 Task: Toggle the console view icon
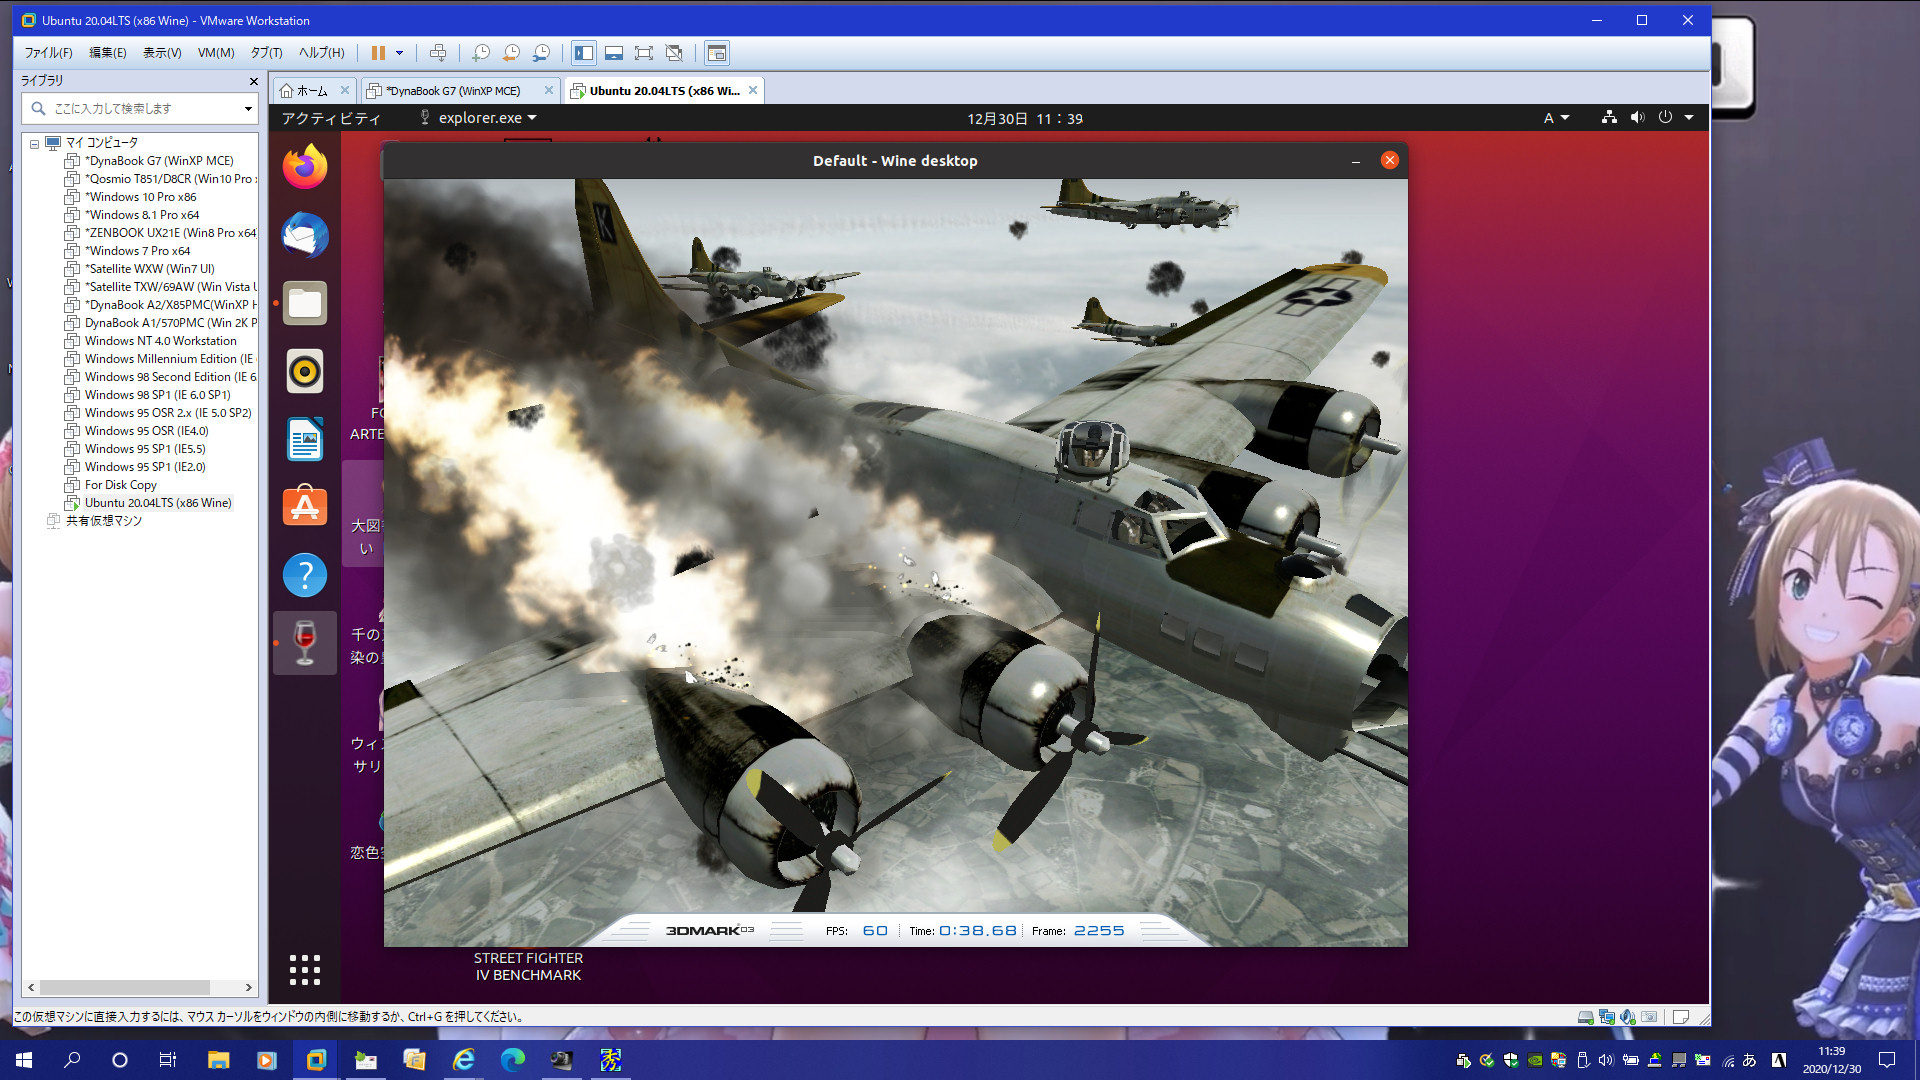[x=717, y=53]
